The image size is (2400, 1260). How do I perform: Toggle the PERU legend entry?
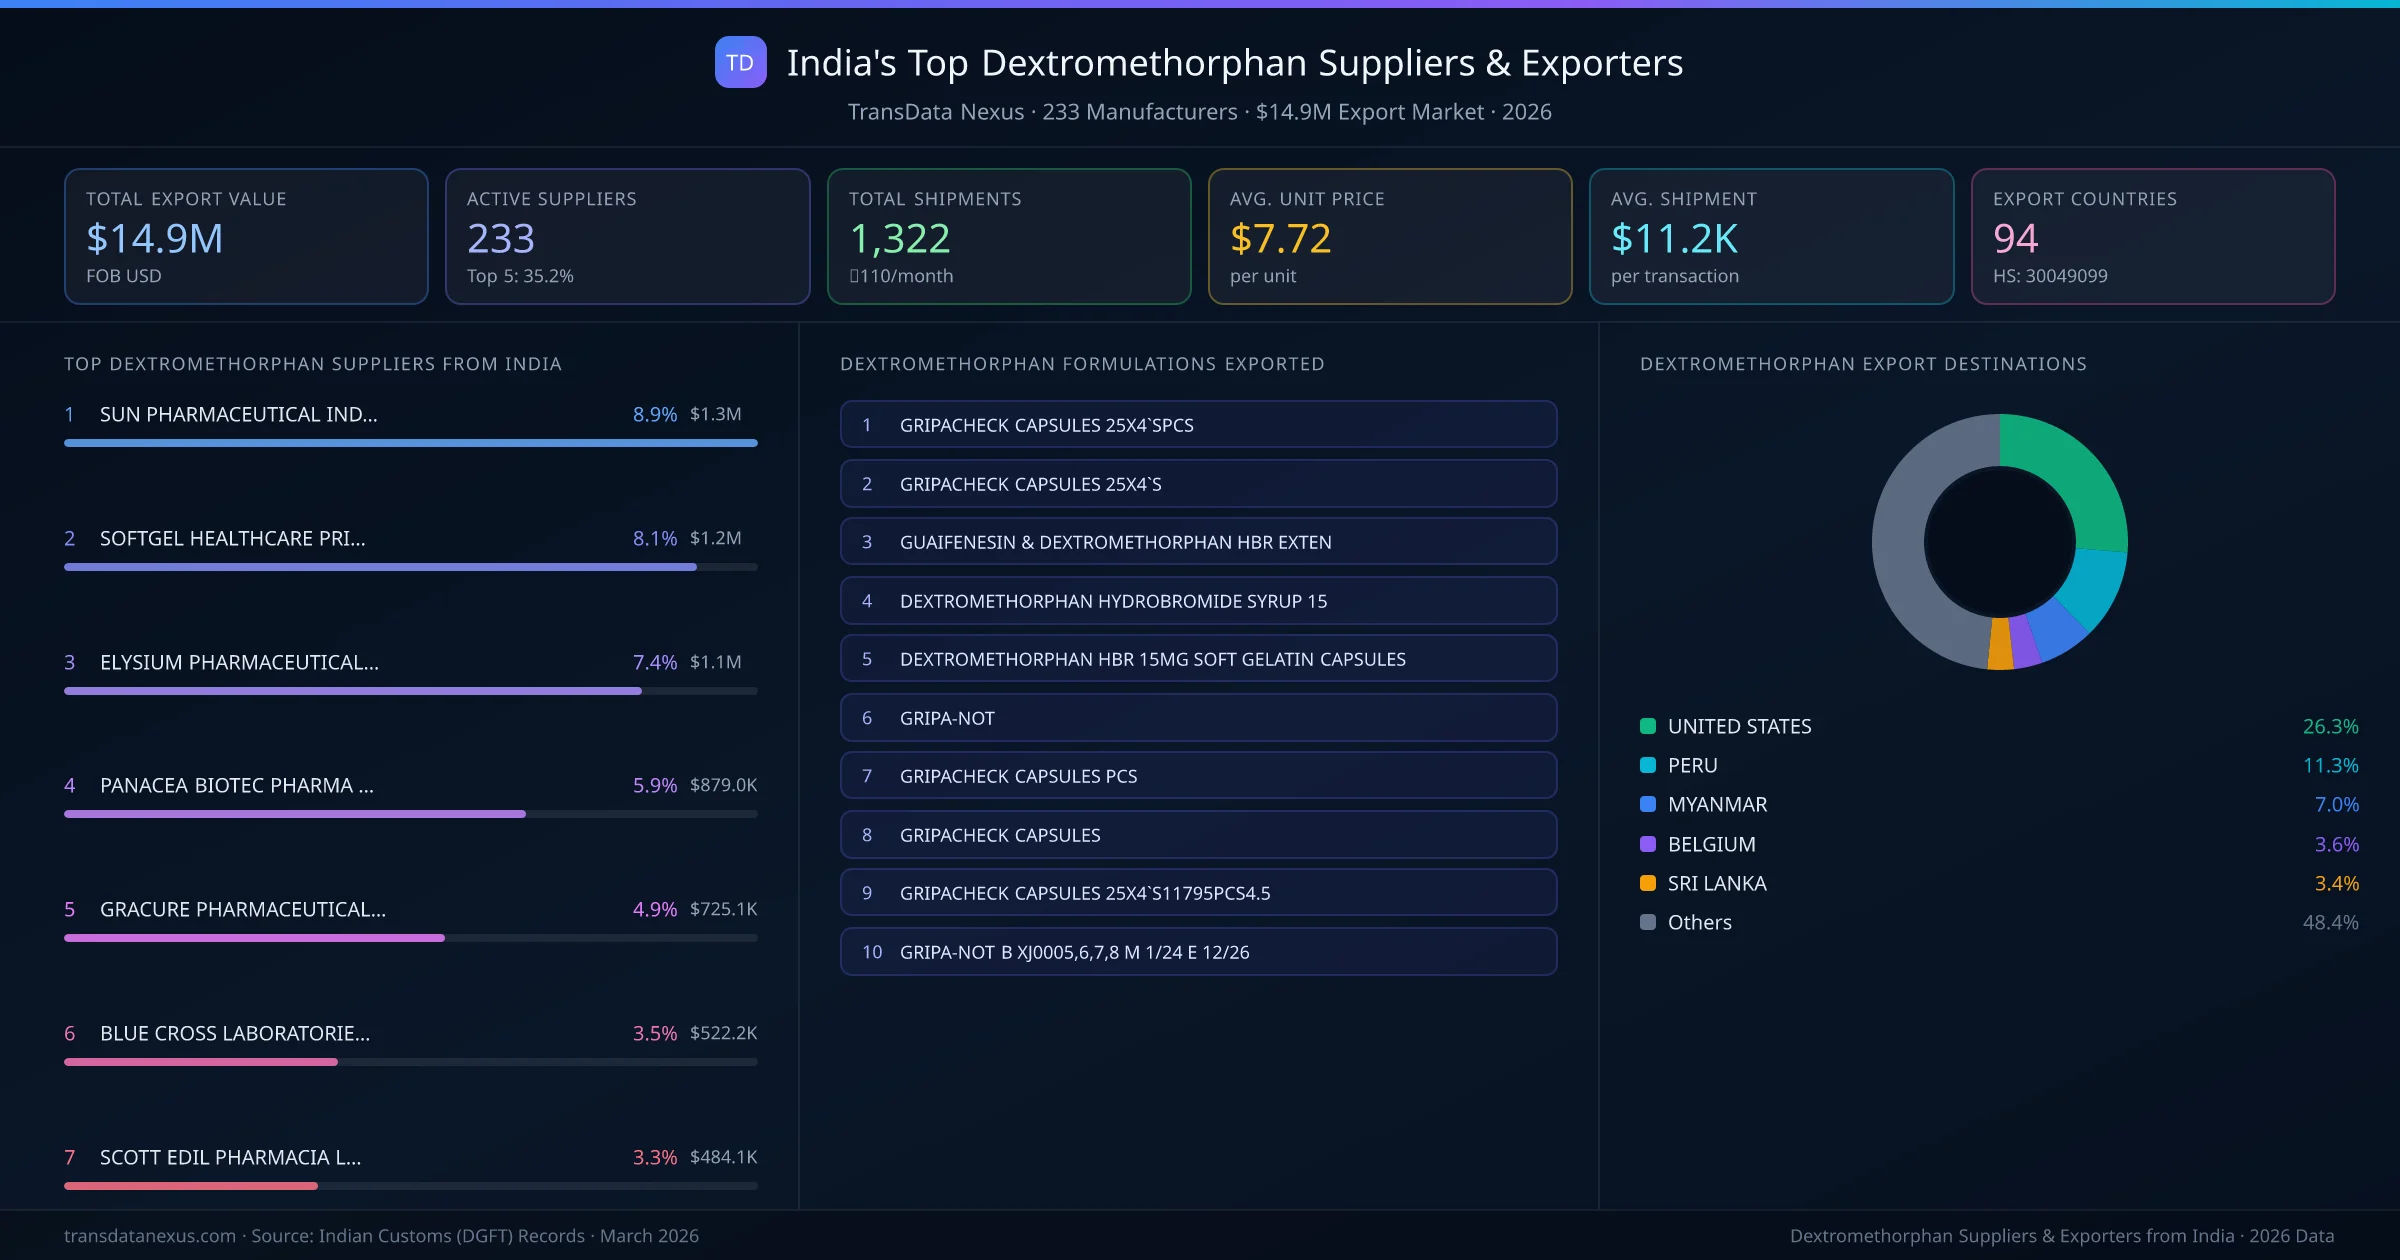coord(1692,765)
